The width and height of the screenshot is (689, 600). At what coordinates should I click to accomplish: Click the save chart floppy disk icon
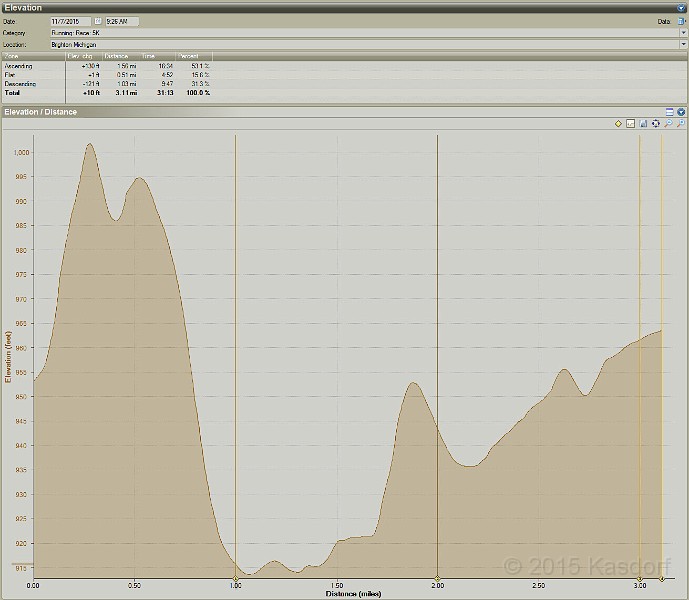643,124
